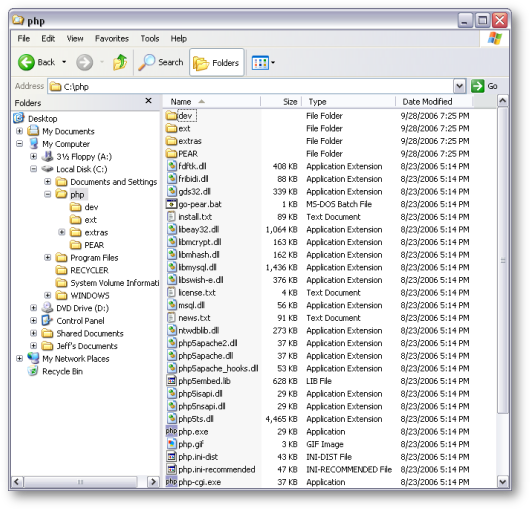Expand My Documents tree node
The image size is (530, 509).
pyautogui.click(x=20, y=131)
